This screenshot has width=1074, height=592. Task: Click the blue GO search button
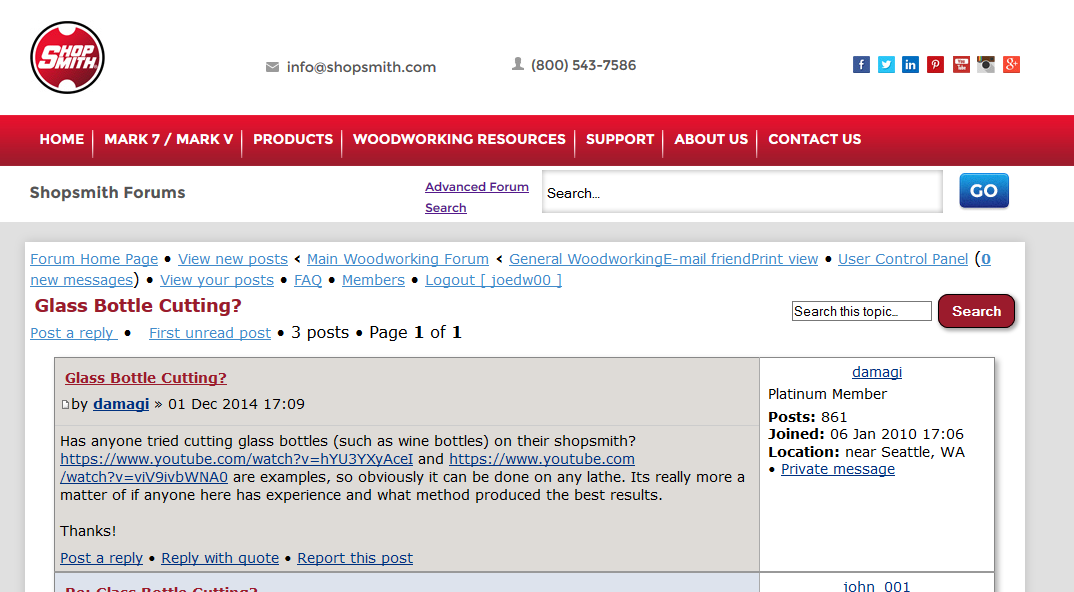tap(984, 190)
